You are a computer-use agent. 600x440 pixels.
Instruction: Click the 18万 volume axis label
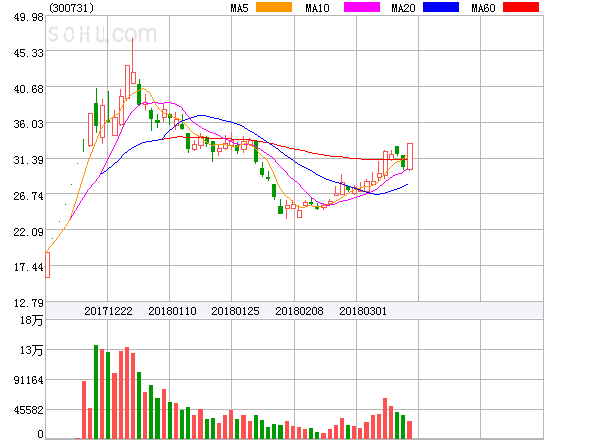pyautogui.click(x=32, y=320)
